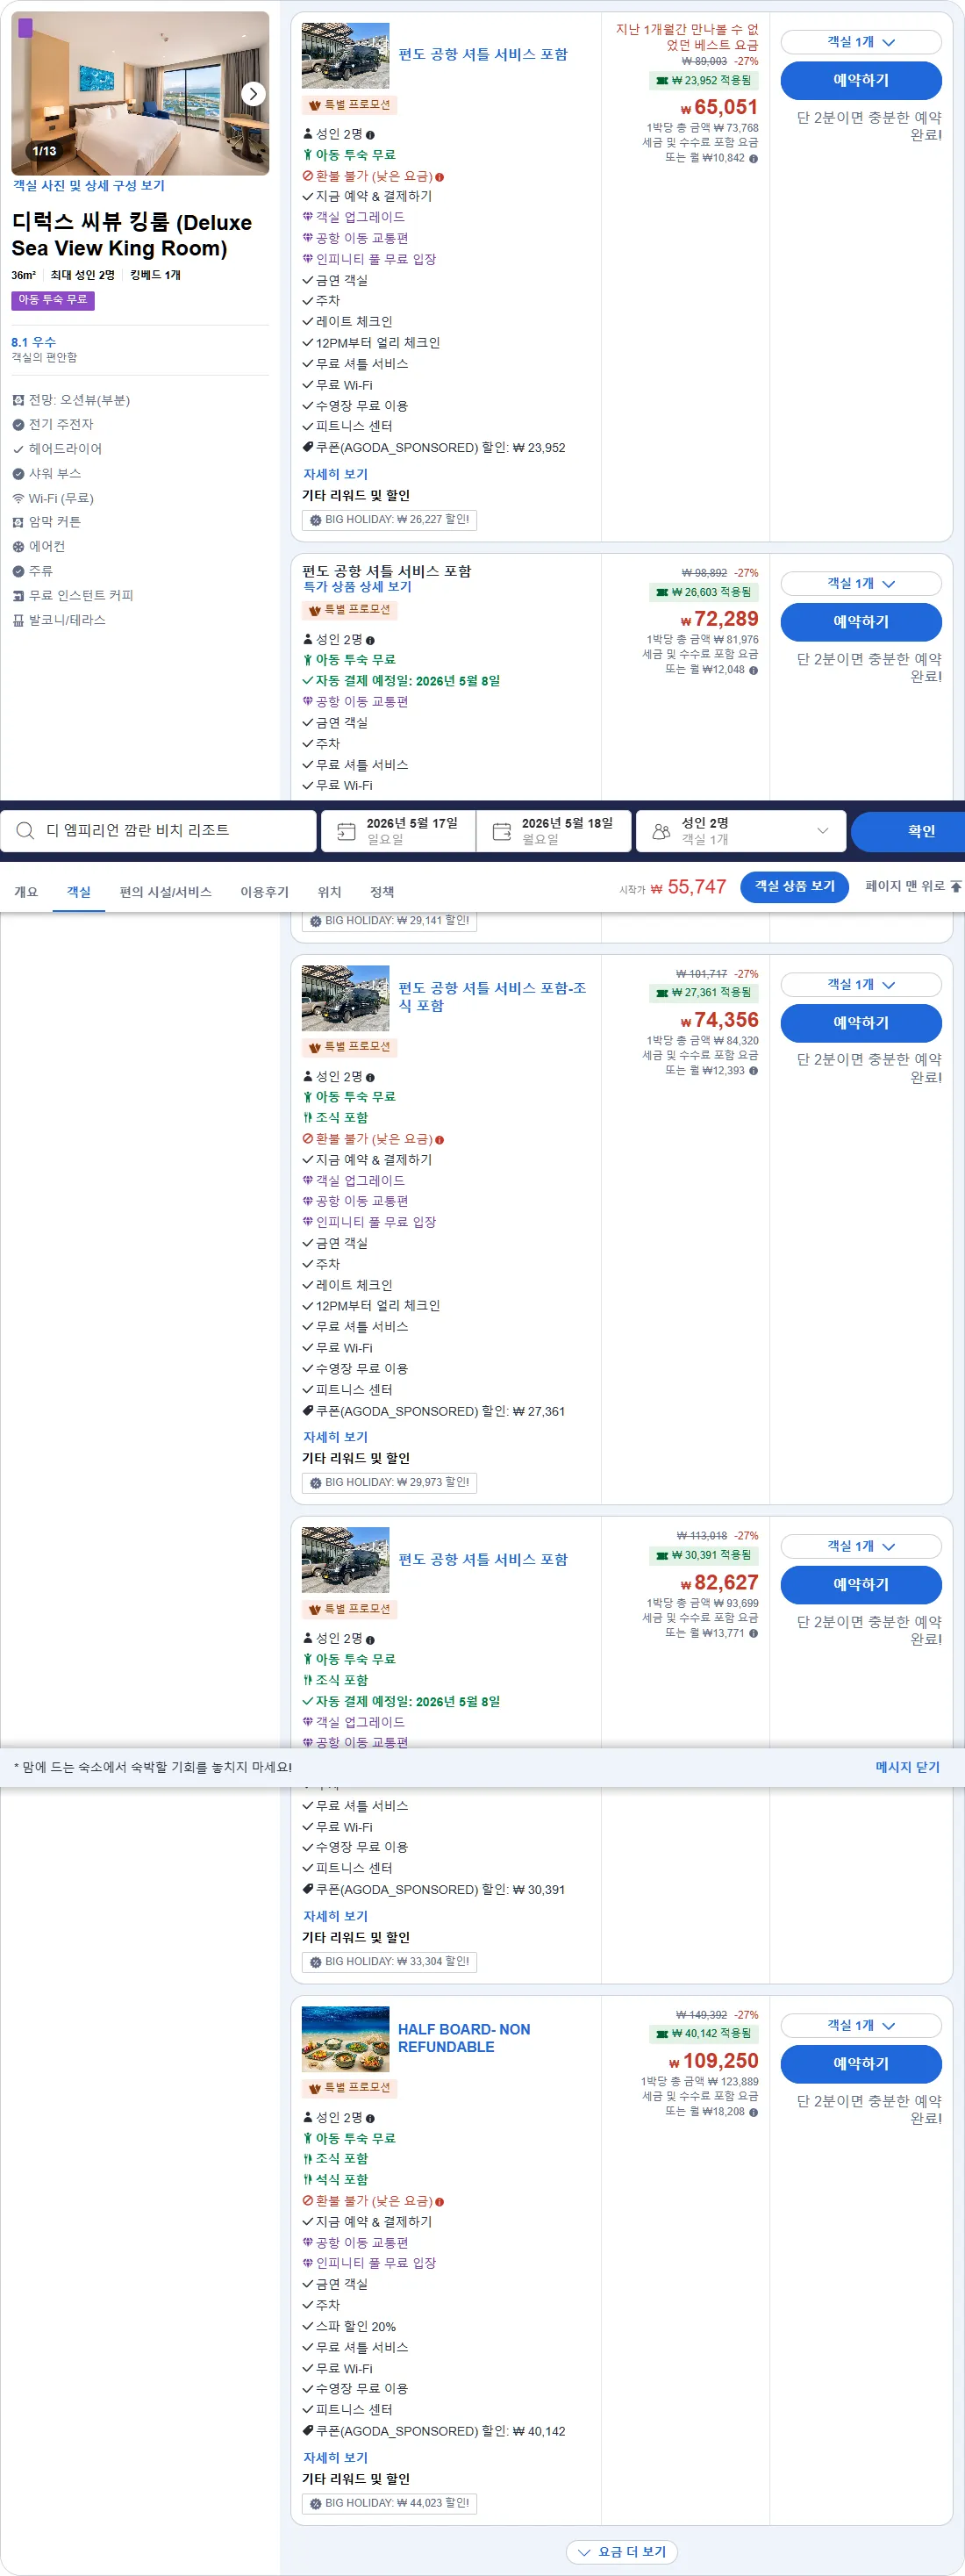Click BIG HOLIDAY ₩29,973 discount badge
The width and height of the screenshot is (965, 2576).
(389, 1483)
